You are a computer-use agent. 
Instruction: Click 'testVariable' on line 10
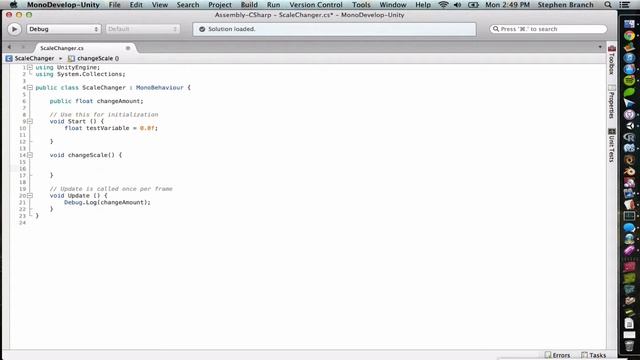[x=107, y=128]
